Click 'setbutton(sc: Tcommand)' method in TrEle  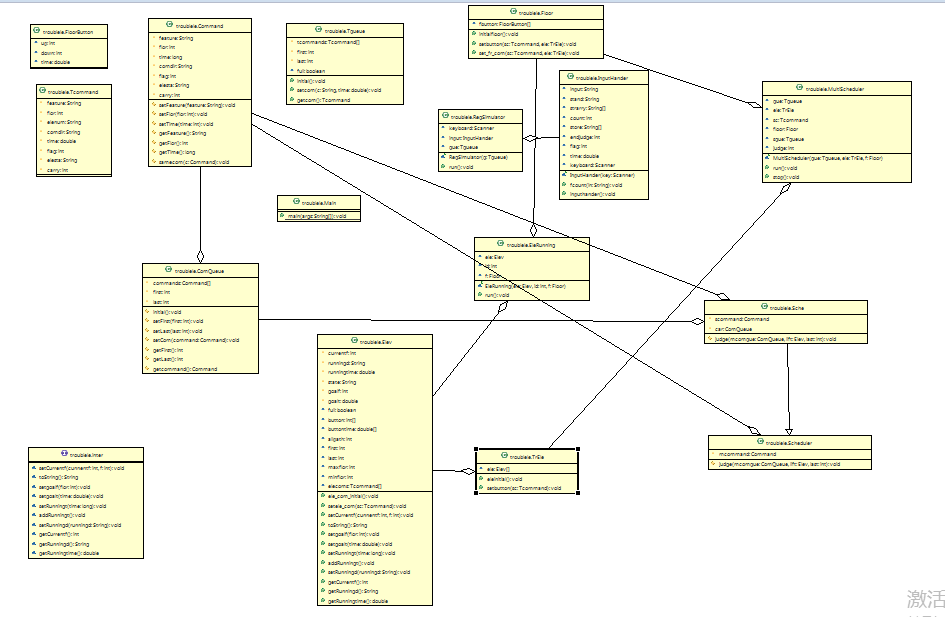[x=524, y=488]
